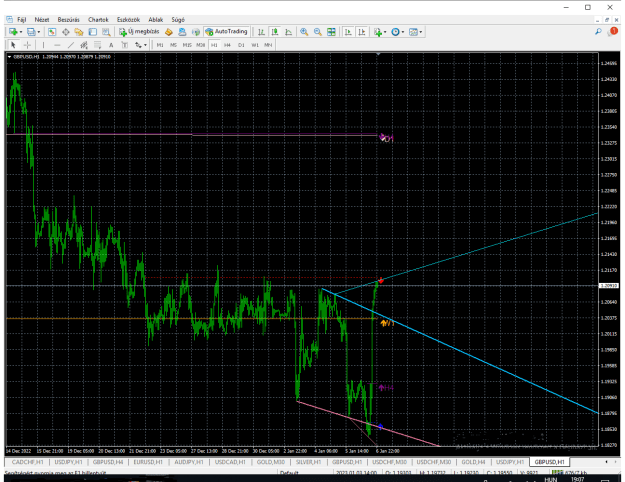Expand the Profiles dropdown arrow
This screenshot has width=625, height=482.
coord(39,32)
